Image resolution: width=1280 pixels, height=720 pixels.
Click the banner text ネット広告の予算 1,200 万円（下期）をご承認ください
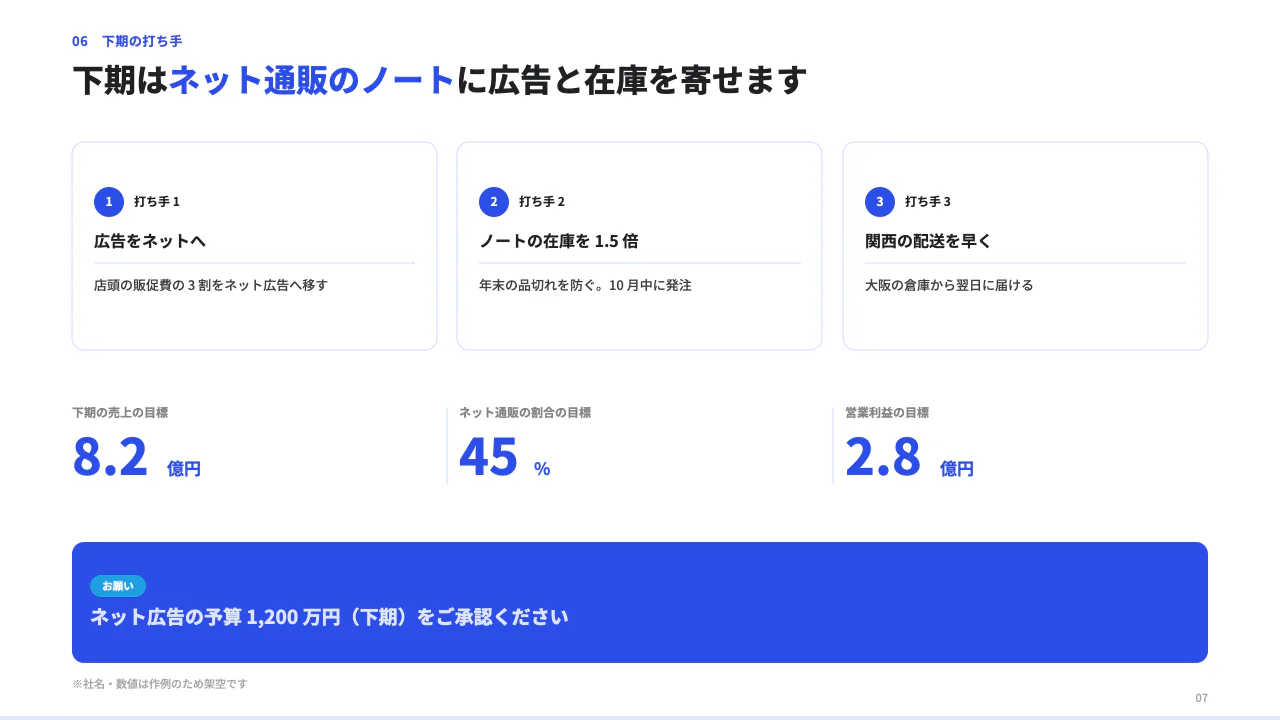pyautogui.click(x=329, y=617)
